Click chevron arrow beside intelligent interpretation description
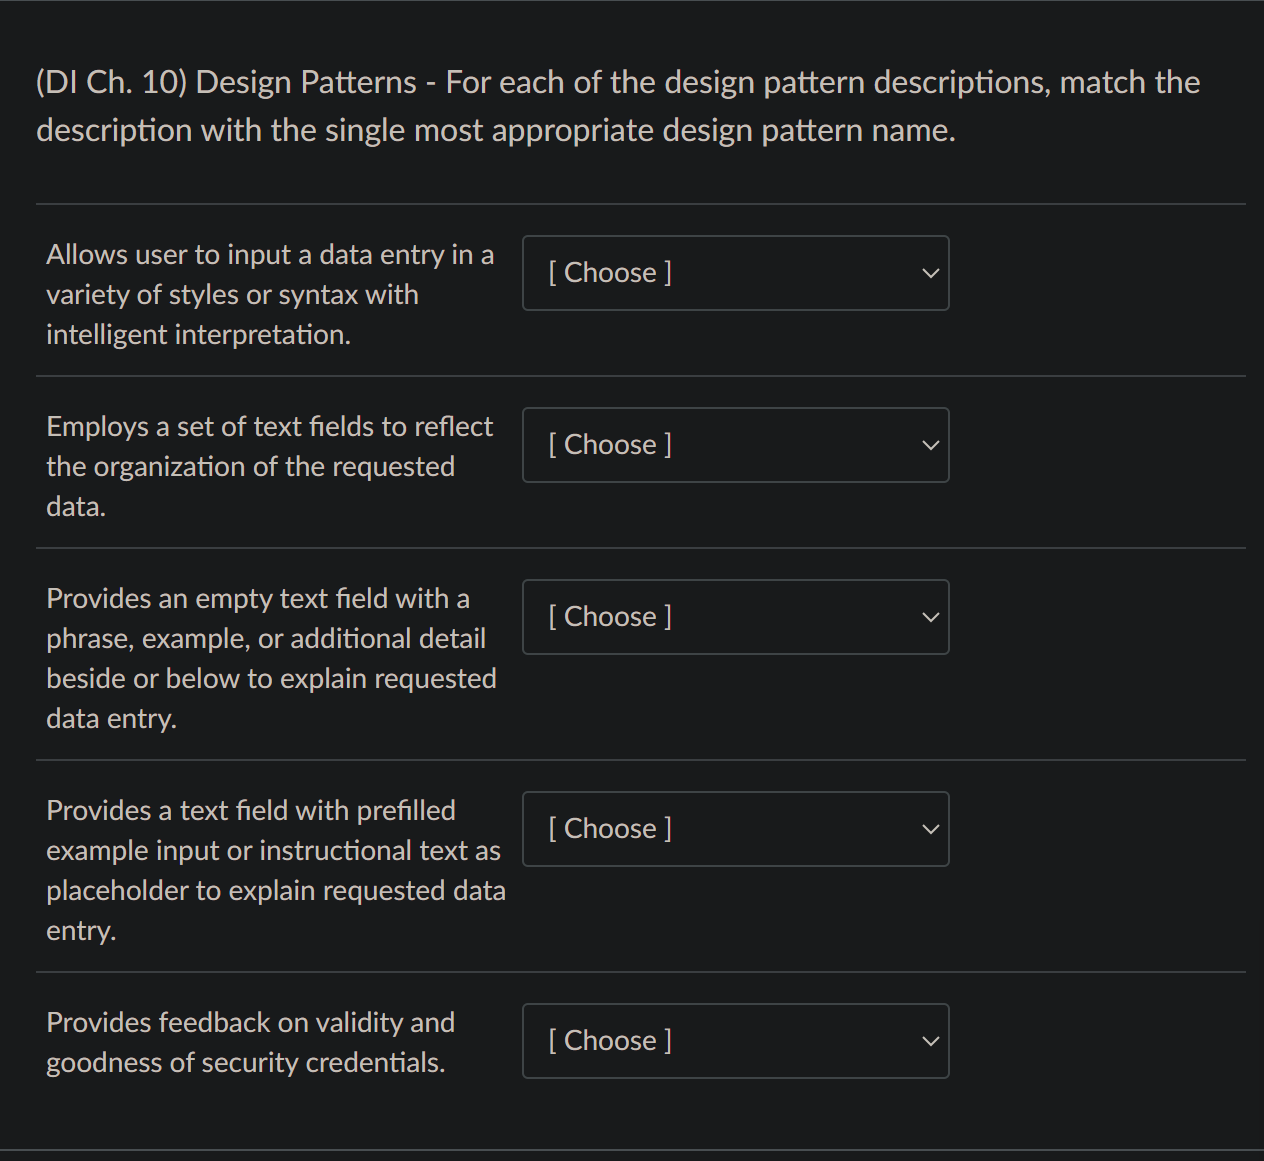The width and height of the screenshot is (1264, 1161). click(x=930, y=273)
